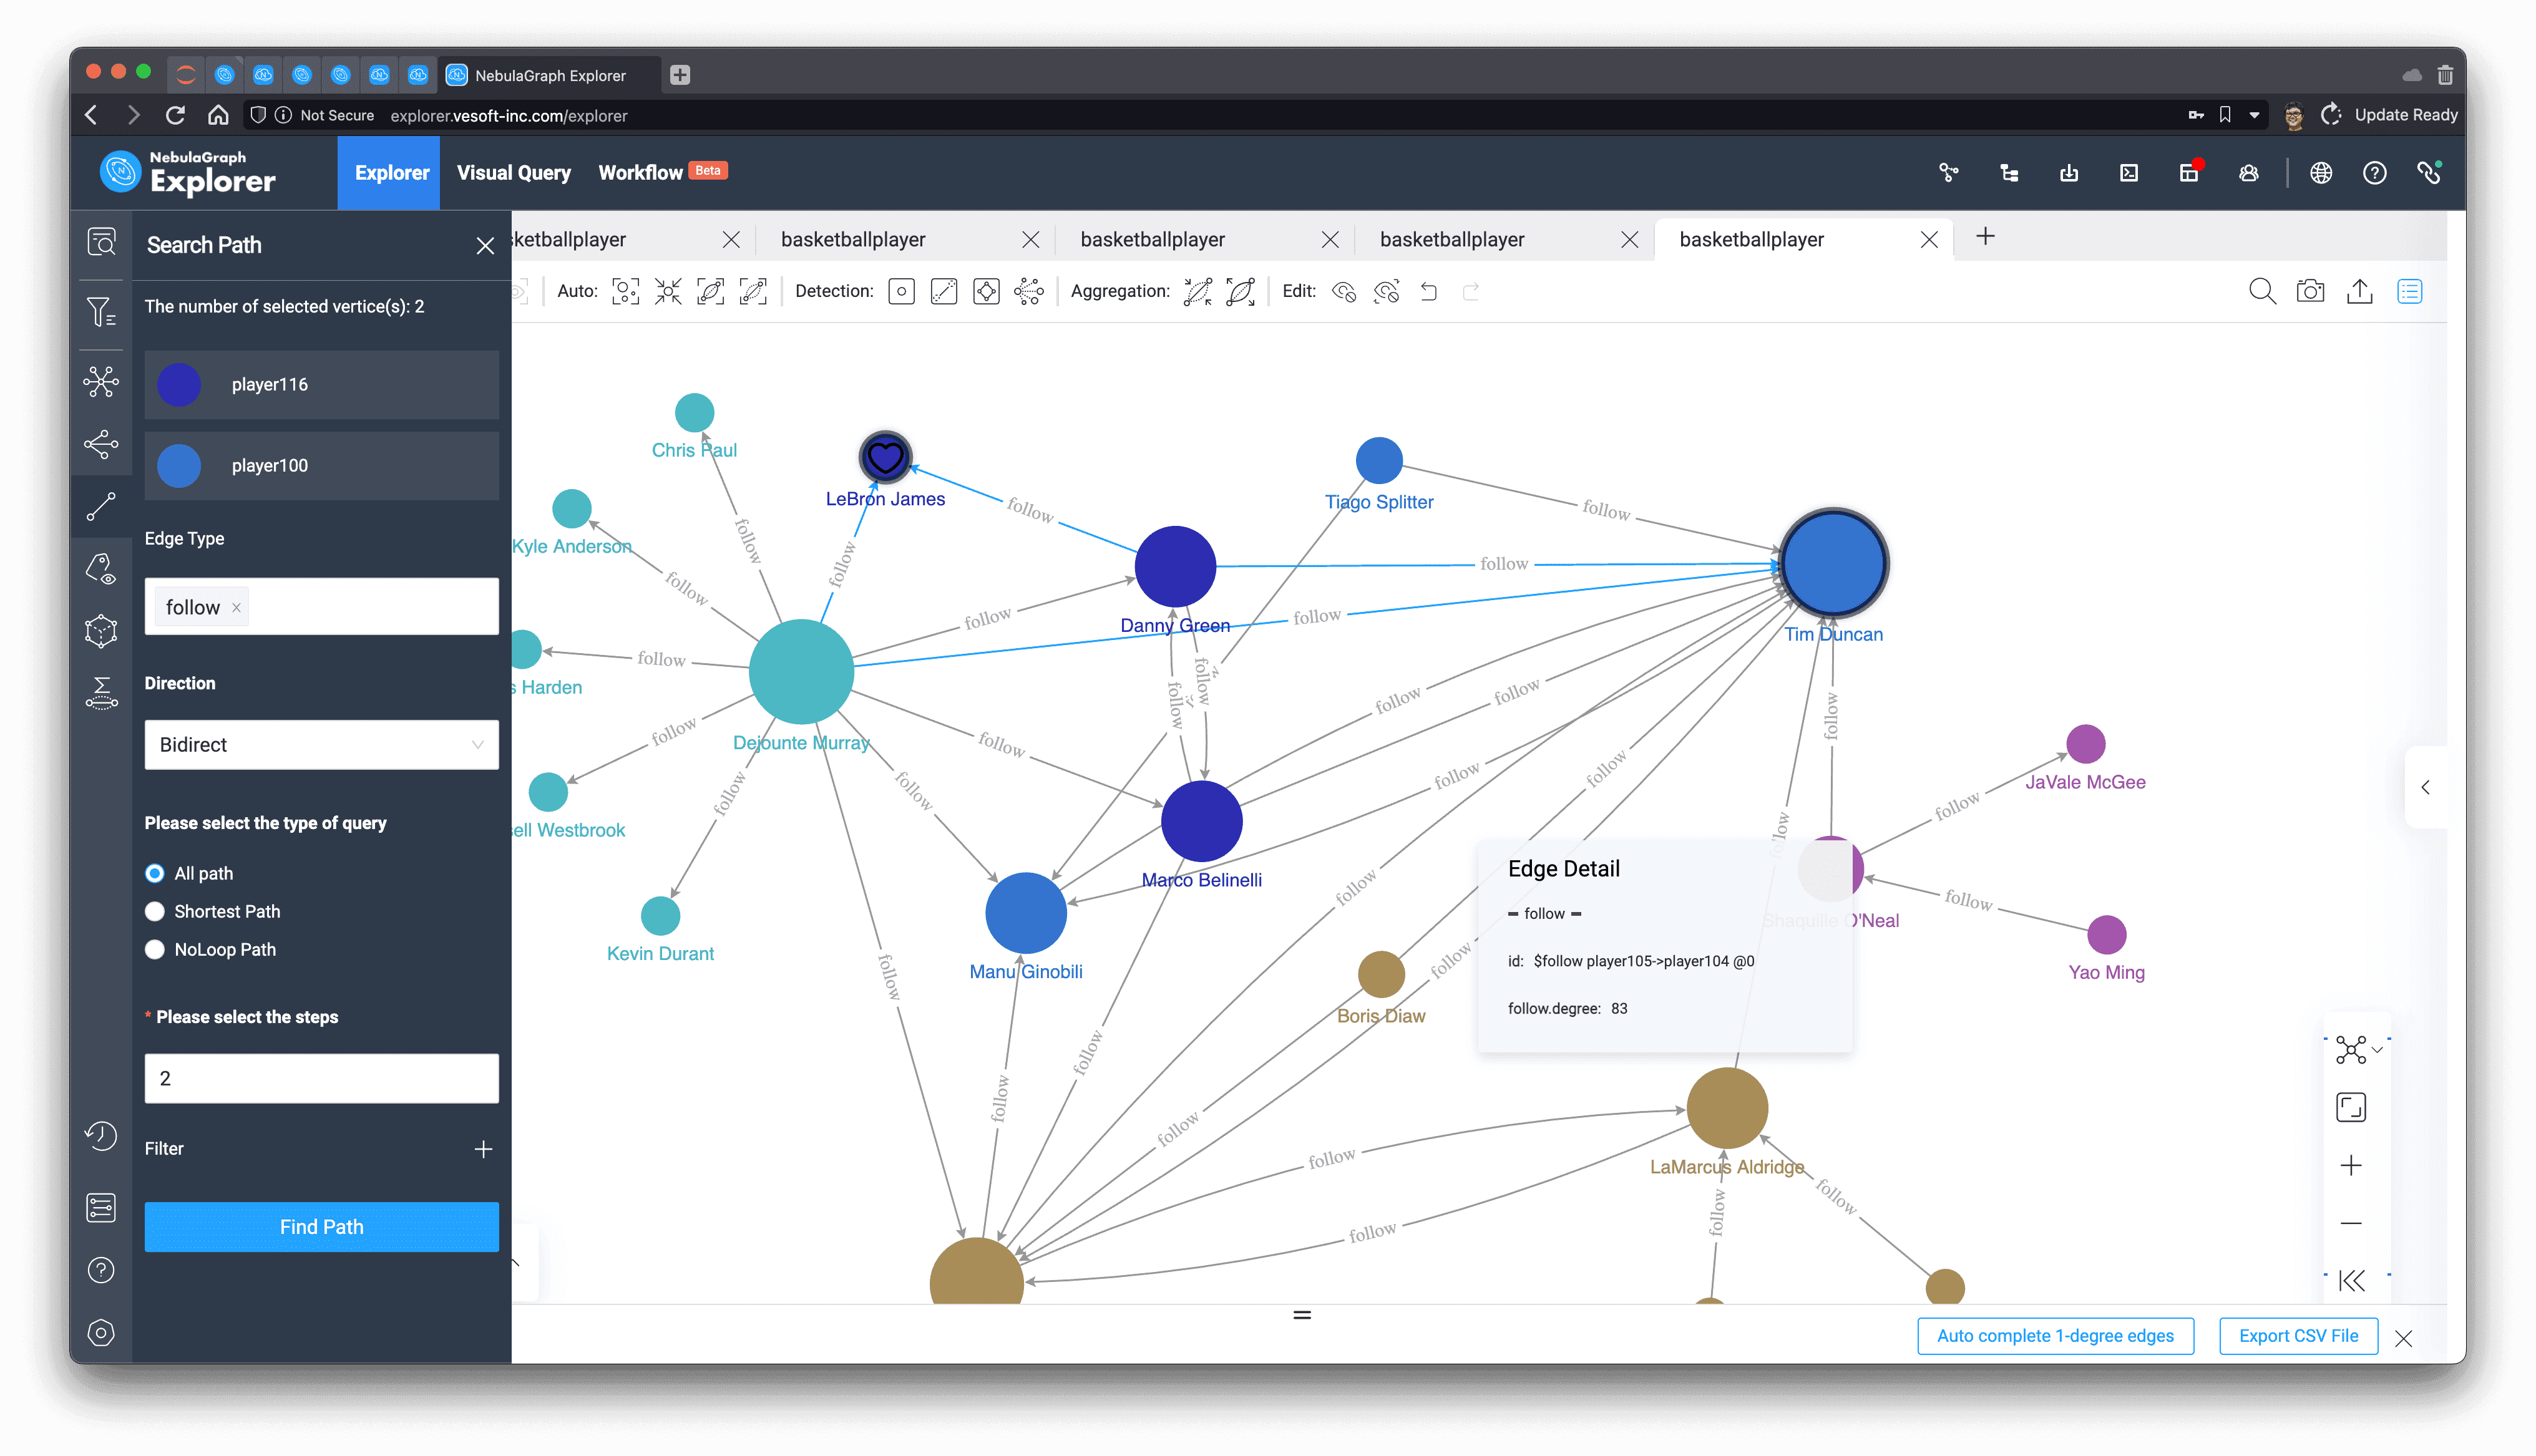Viewport: 2536px width, 1456px height.
Task: Click the outlier detection icon after Detection label
Action: [901, 291]
